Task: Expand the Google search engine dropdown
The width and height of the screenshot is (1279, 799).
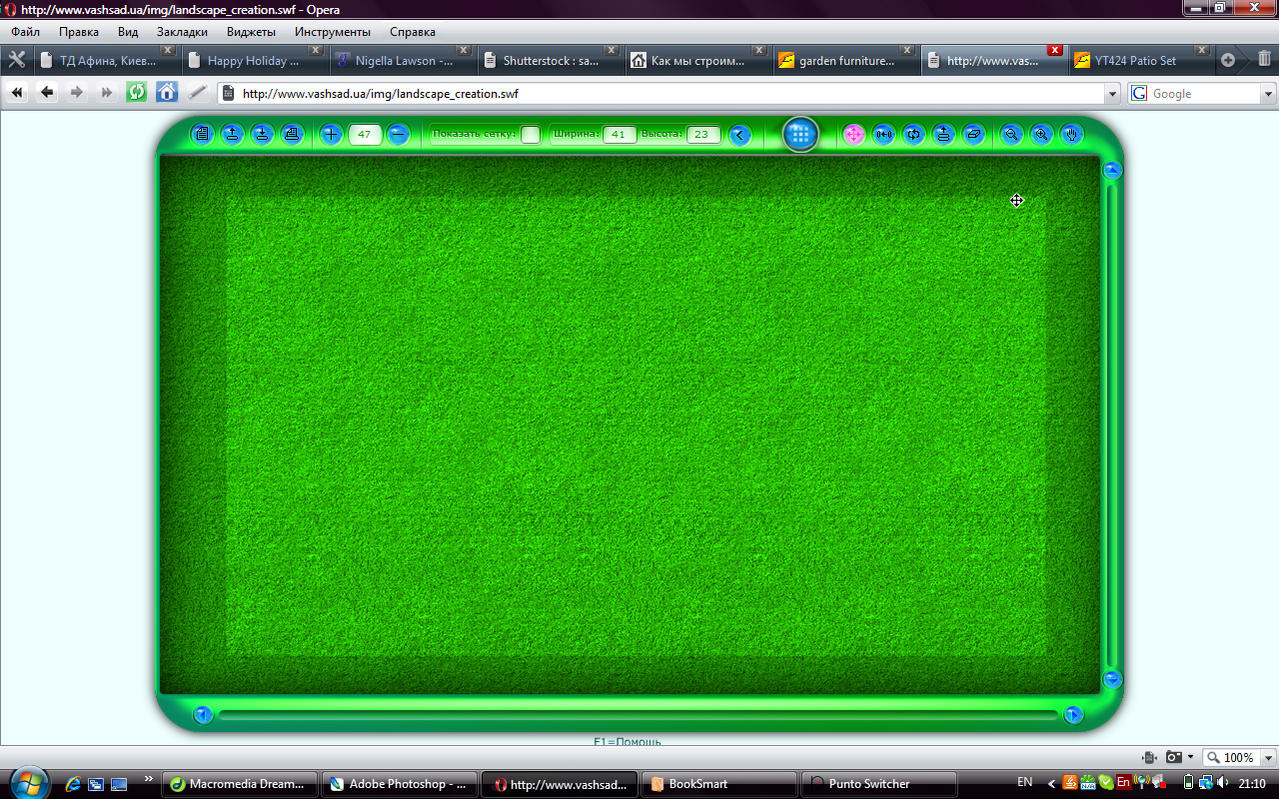Action: 1269,93
